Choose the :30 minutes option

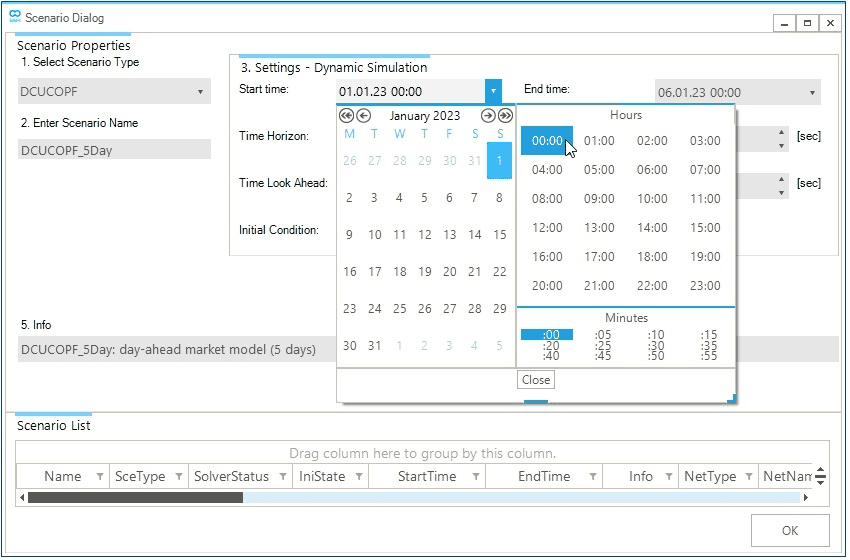(x=655, y=346)
